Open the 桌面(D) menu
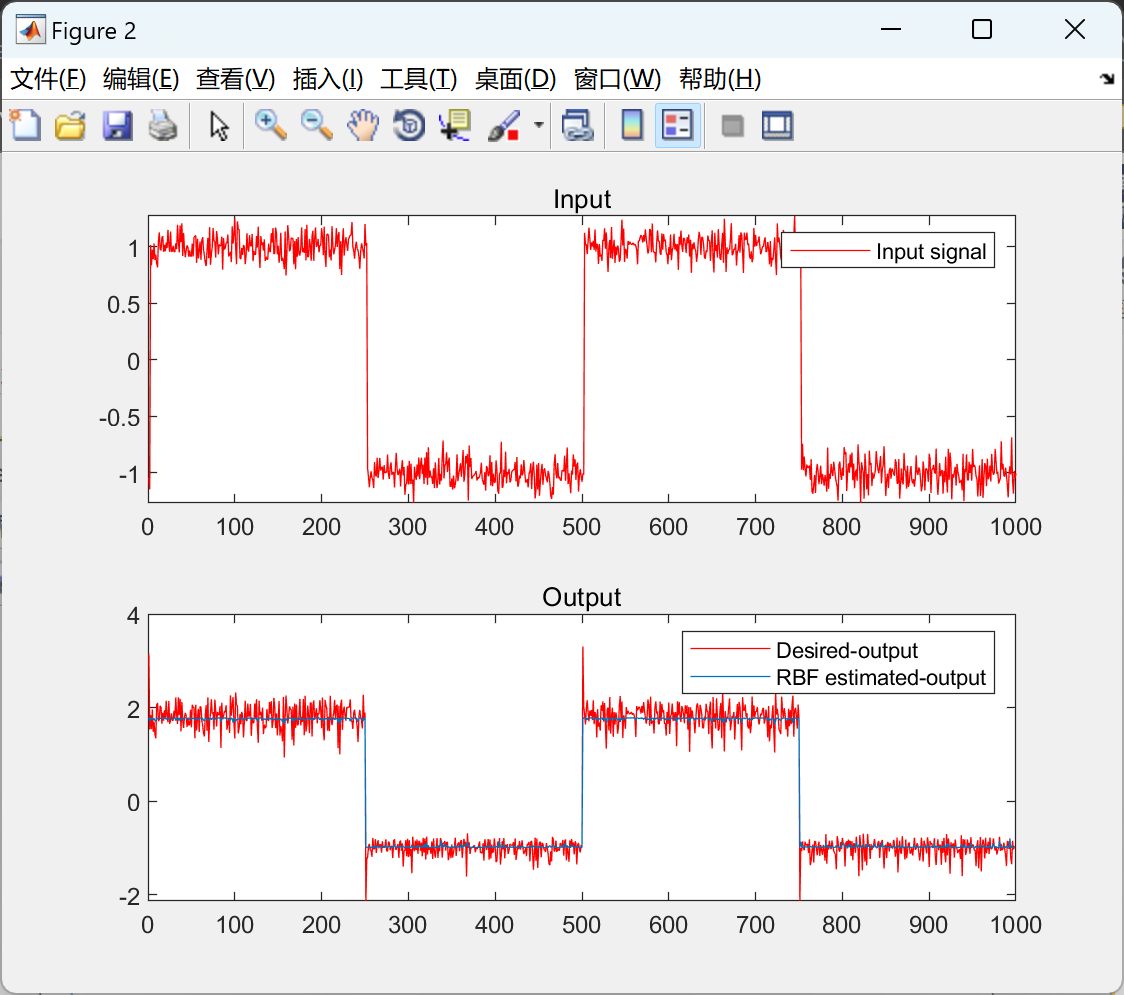Image resolution: width=1124 pixels, height=995 pixels. pyautogui.click(x=515, y=79)
